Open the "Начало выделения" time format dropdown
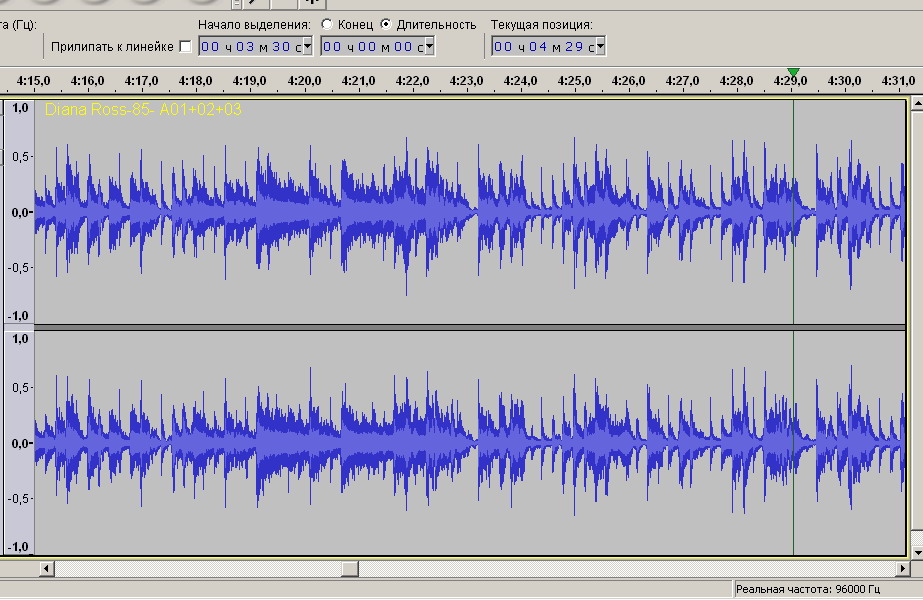Viewport: 923px width, 600px height. tap(306, 47)
